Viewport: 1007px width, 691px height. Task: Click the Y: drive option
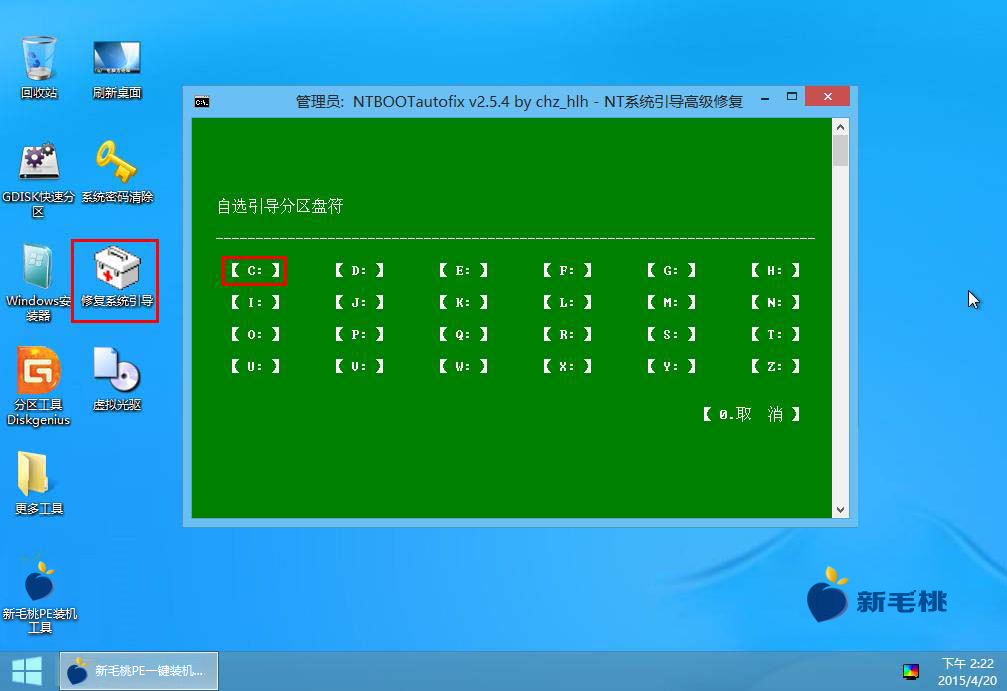(671, 367)
